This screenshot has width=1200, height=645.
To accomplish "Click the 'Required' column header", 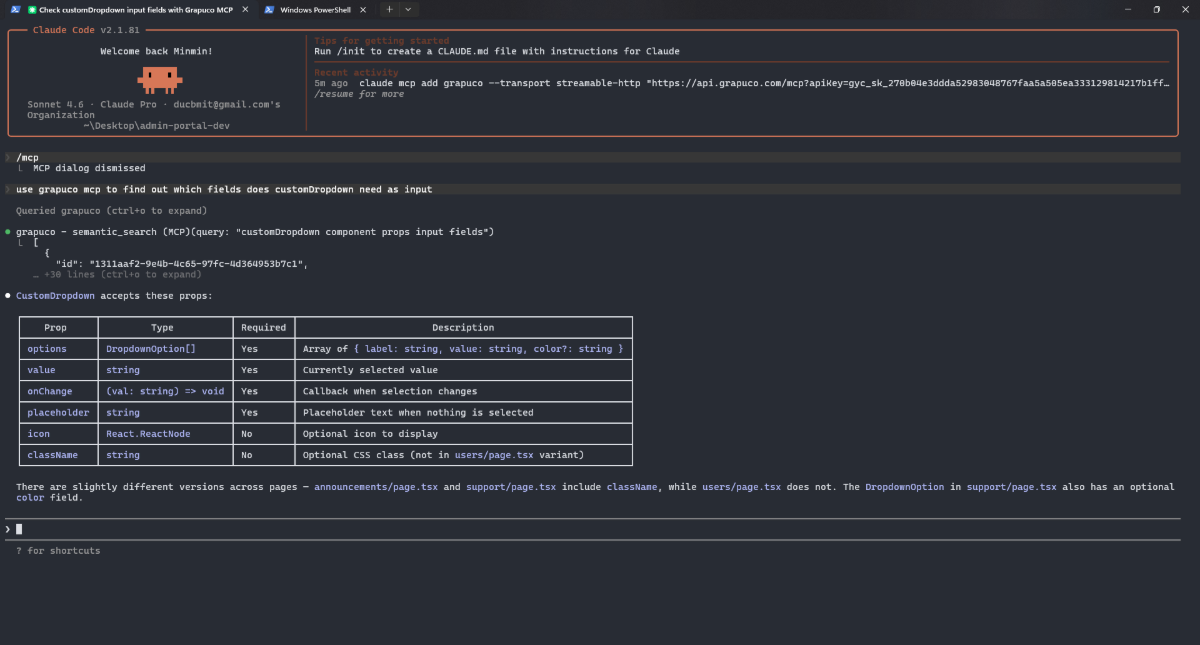I will (264, 327).
